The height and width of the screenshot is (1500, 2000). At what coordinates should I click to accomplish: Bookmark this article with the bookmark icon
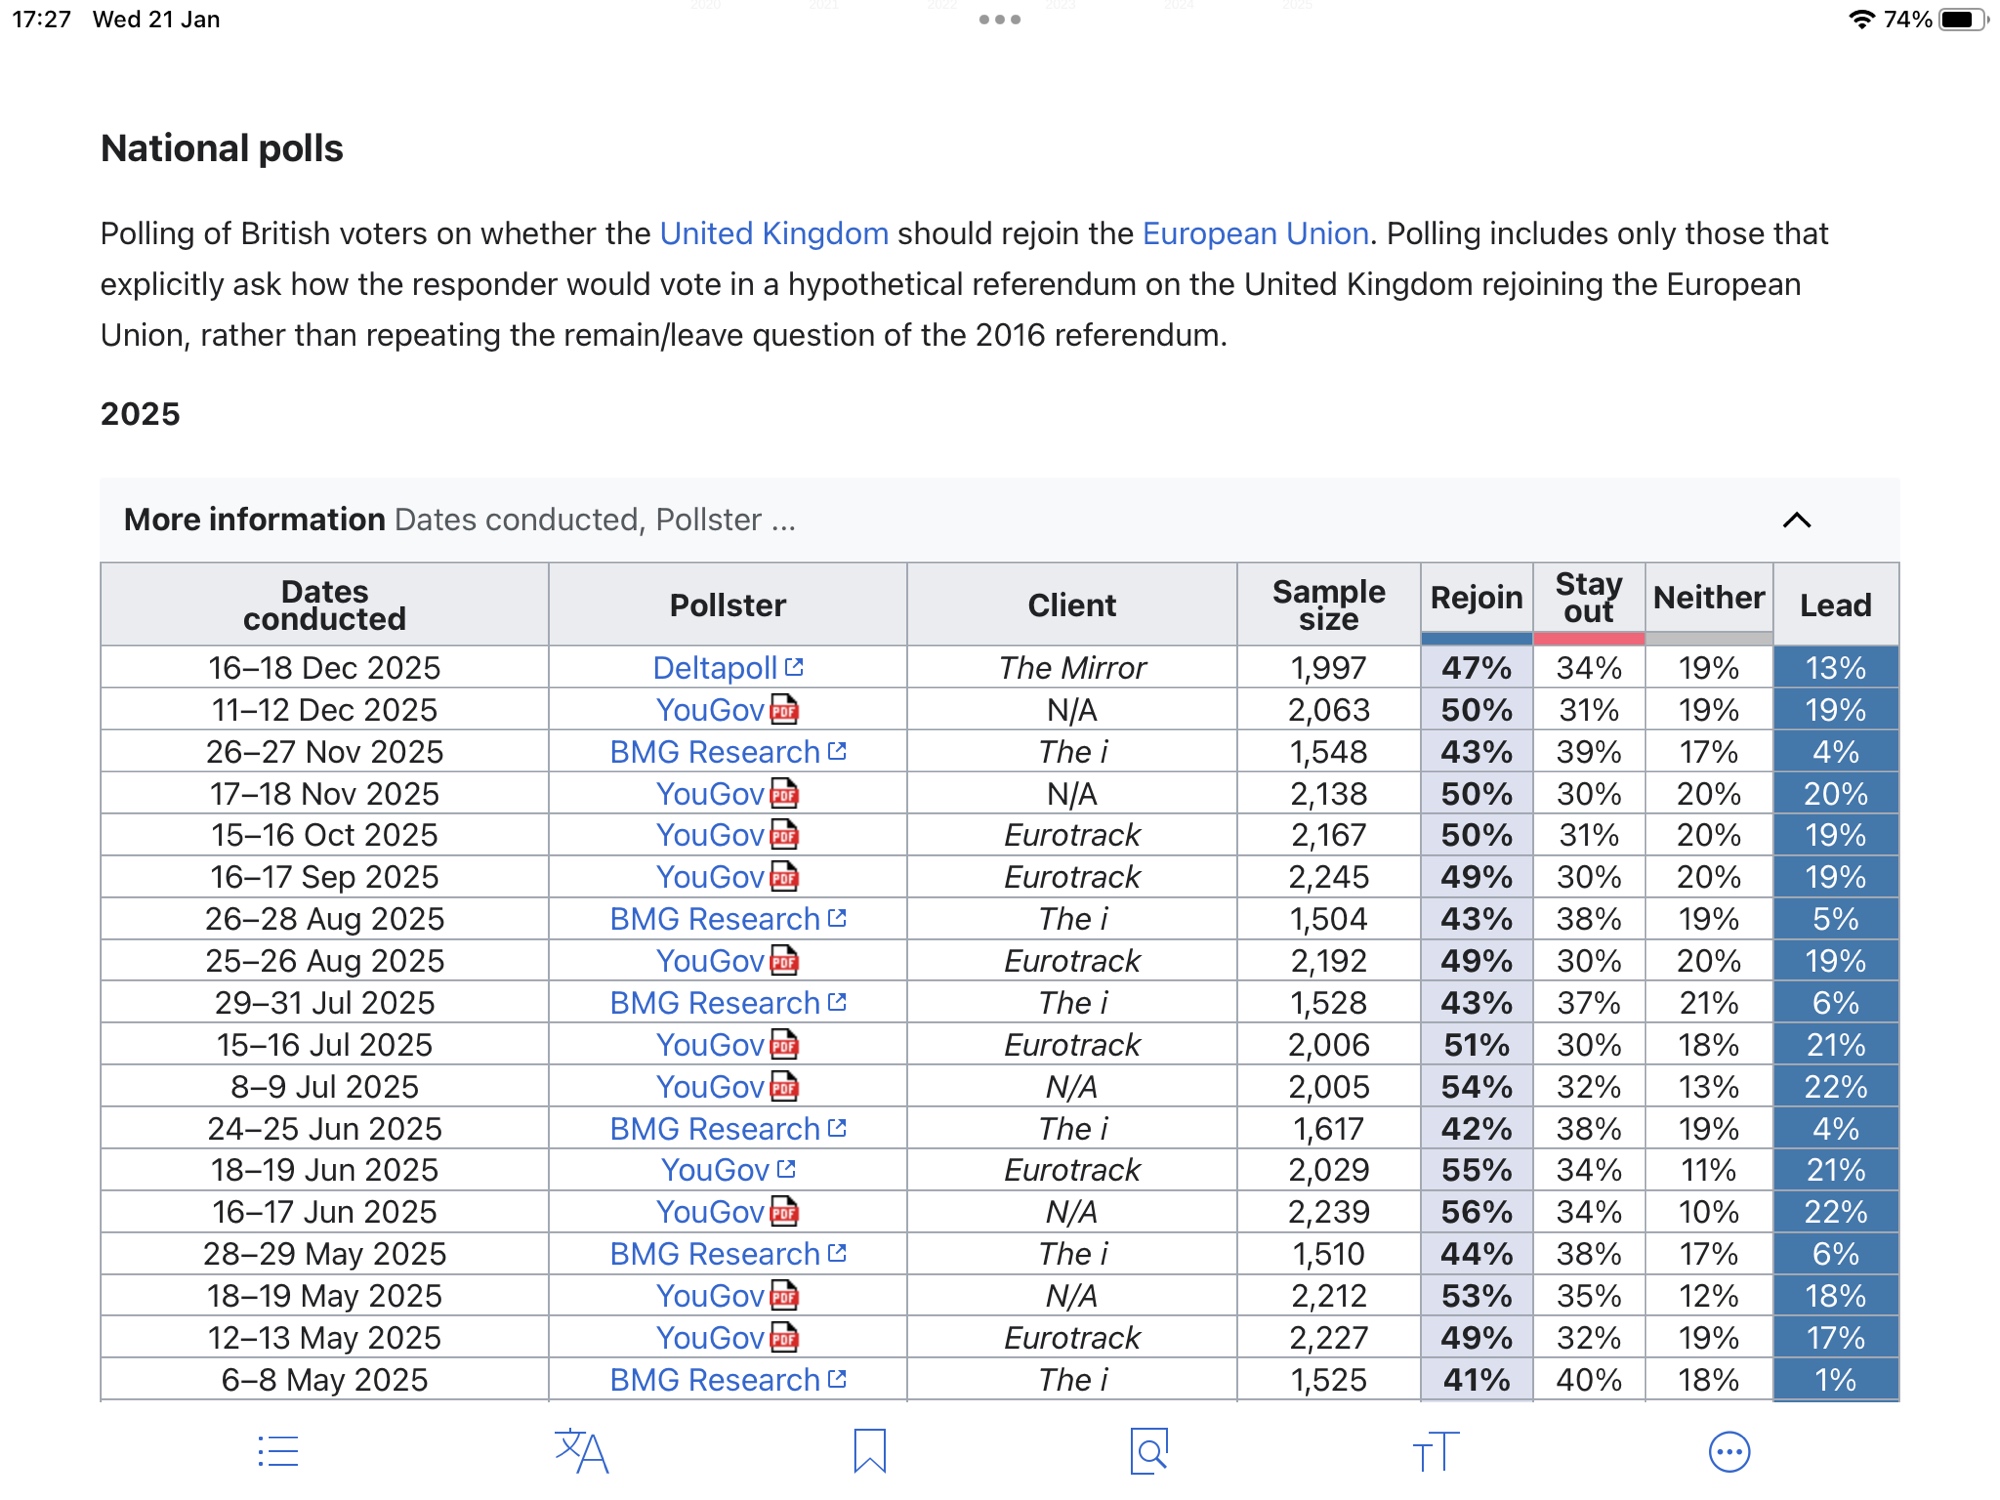[869, 1451]
